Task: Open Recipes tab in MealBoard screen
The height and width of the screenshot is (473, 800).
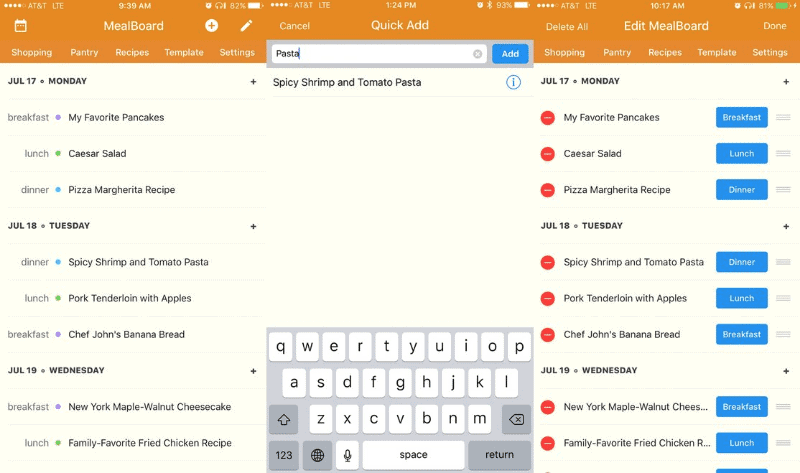Action: pos(132,53)
